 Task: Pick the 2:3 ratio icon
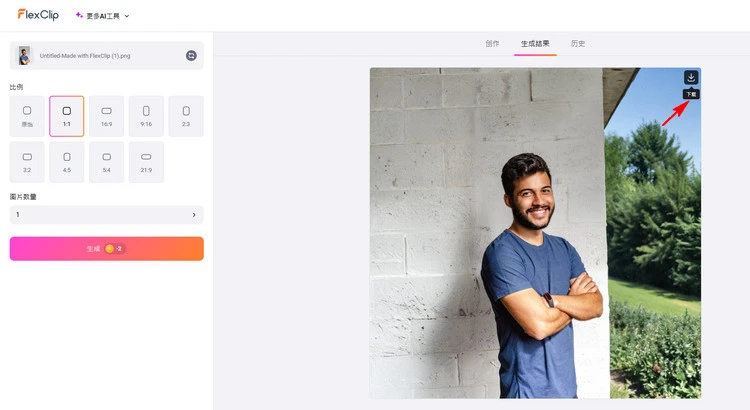(x=186, y=116)
